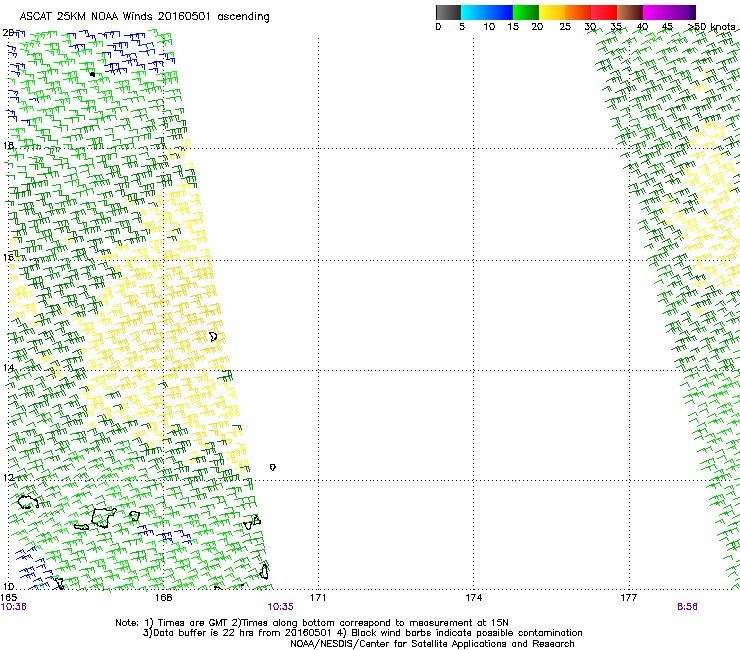Click the isolated island outline east of the swath near 12N
740x650 pixels.
(273, 467)
